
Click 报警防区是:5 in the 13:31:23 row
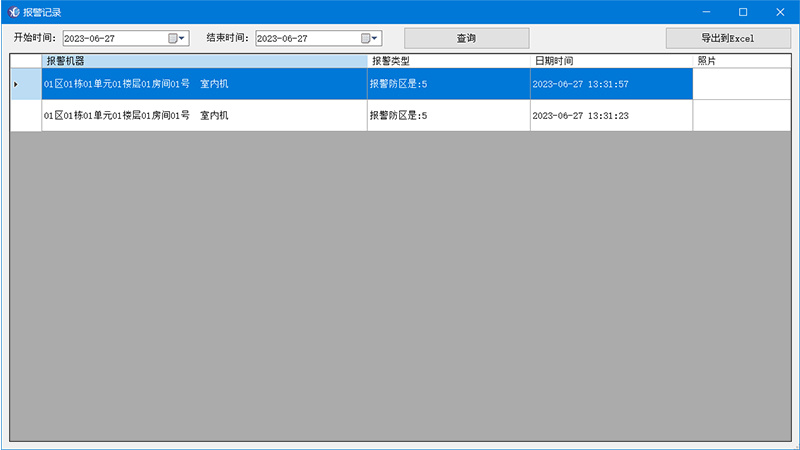click(448, 115)
